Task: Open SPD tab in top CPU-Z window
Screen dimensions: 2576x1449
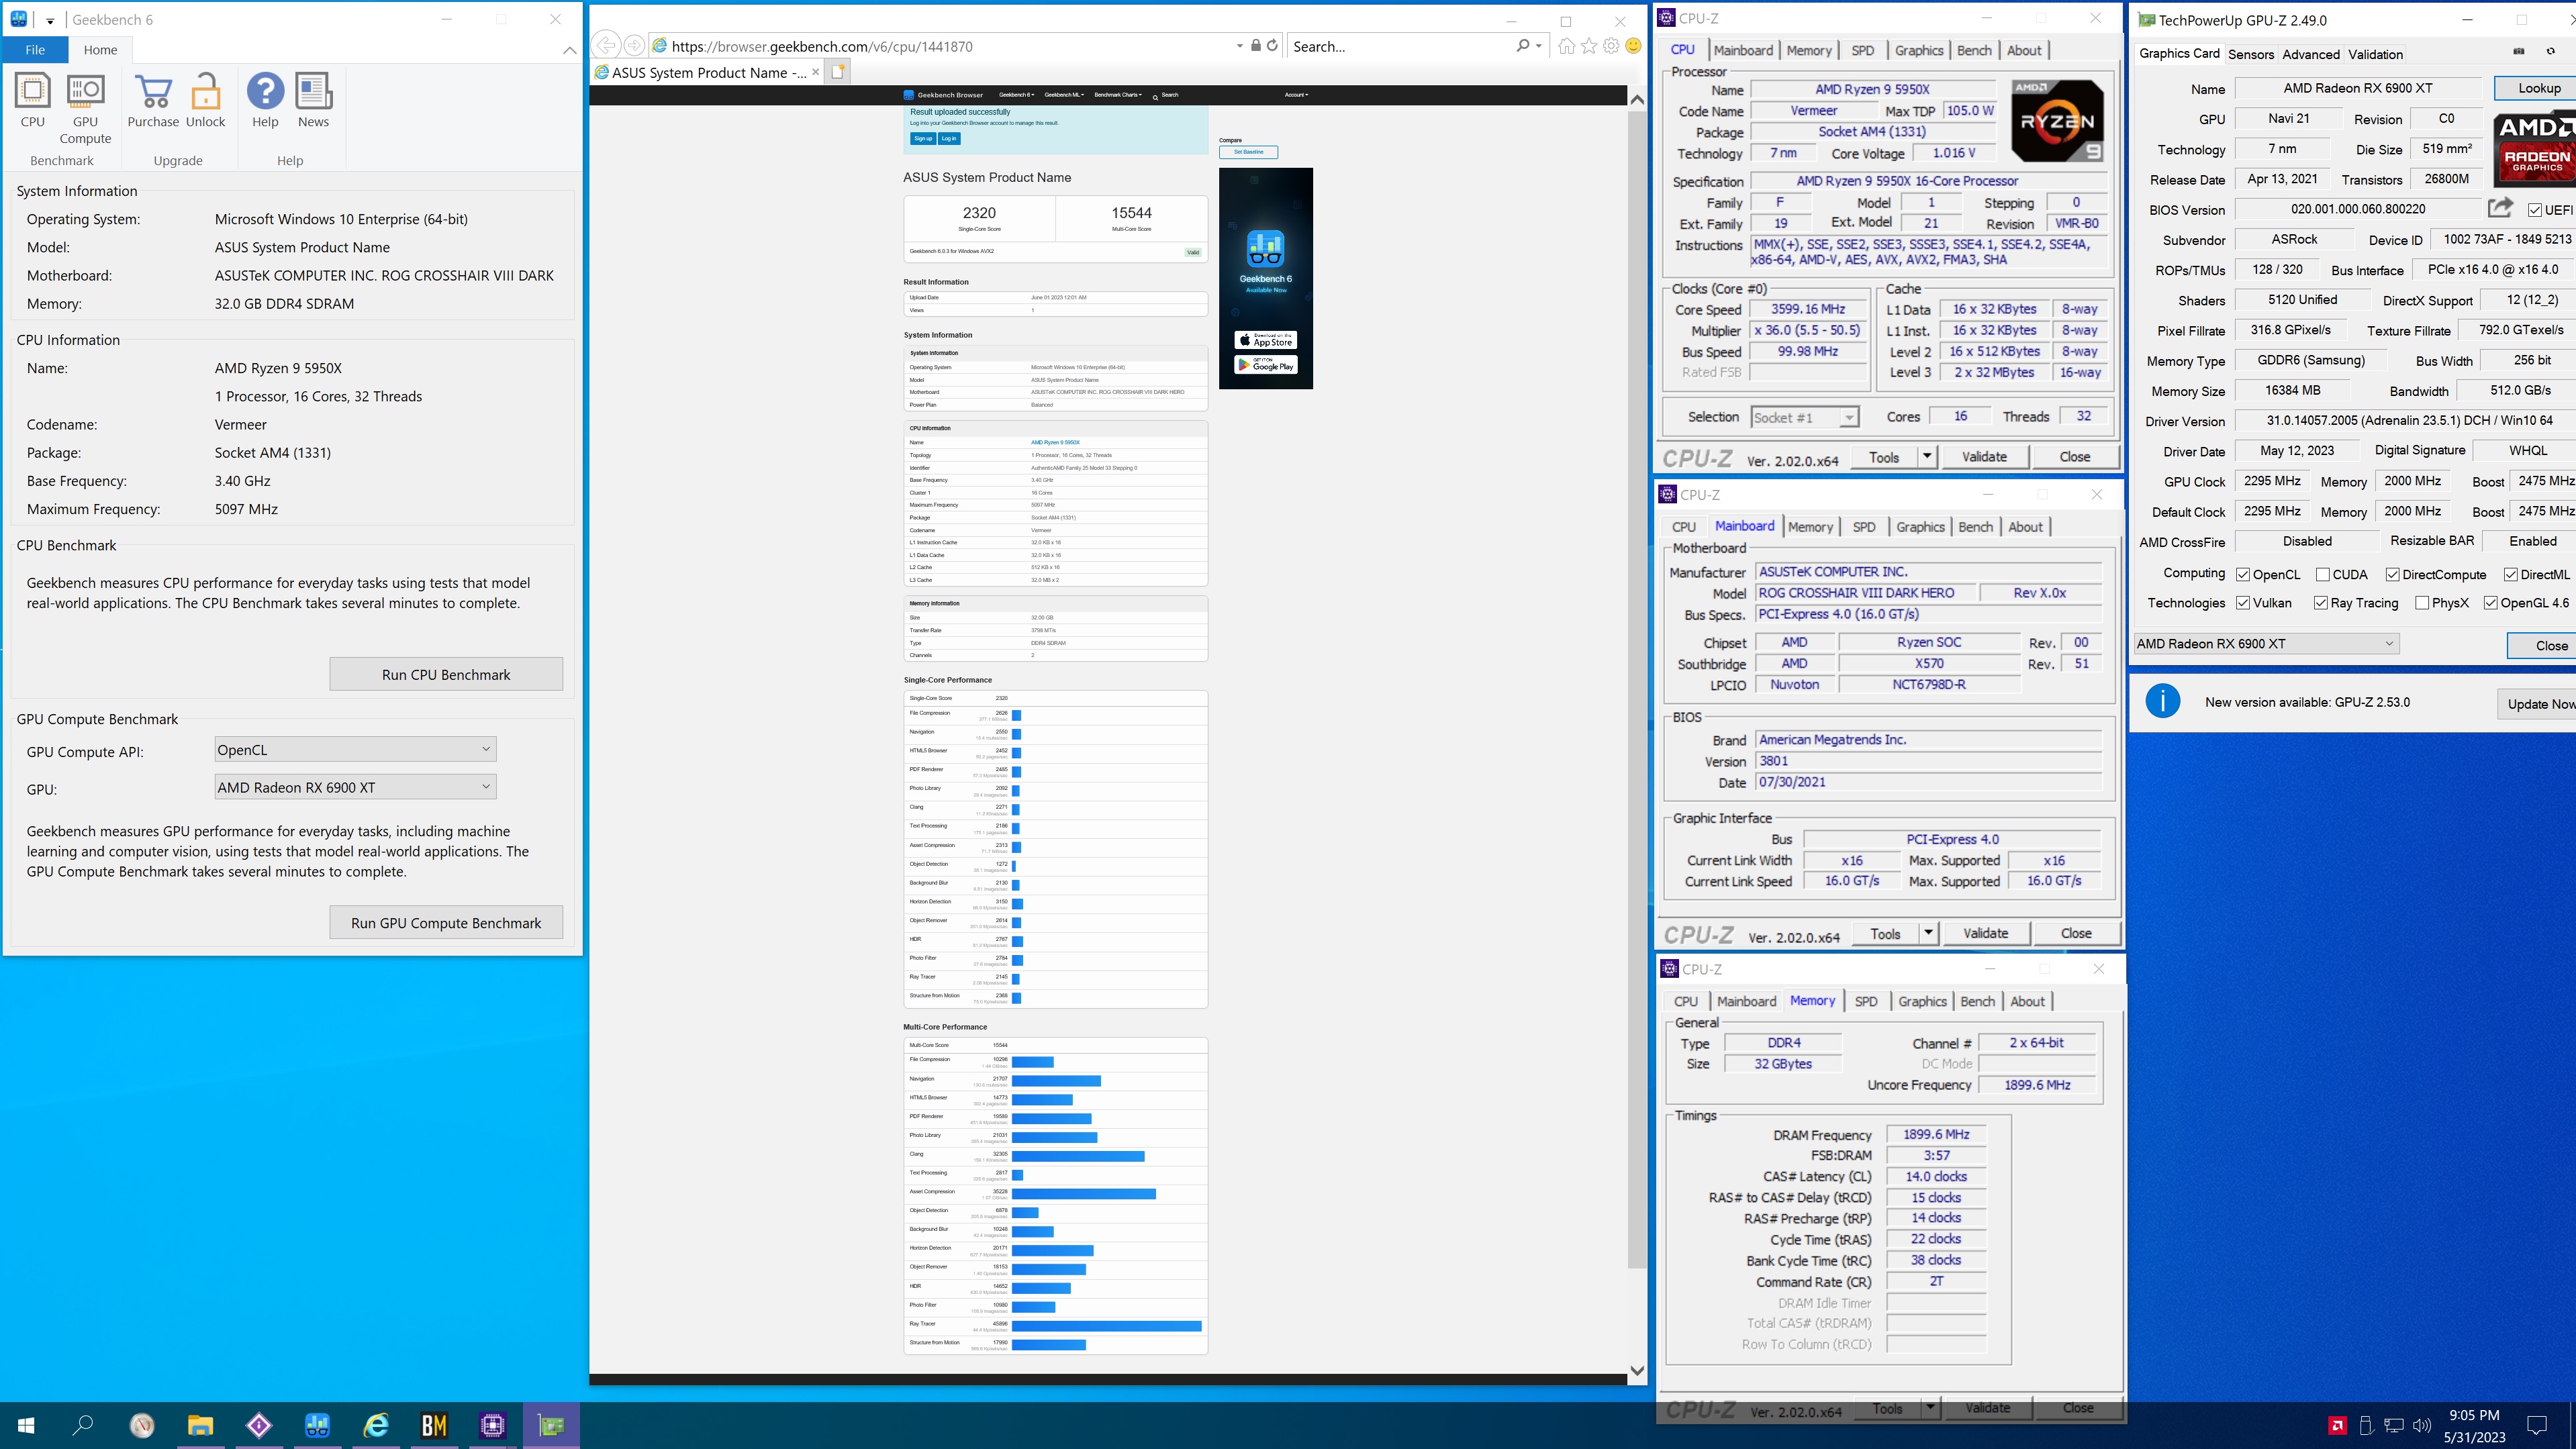Action: pos(1862,50)
